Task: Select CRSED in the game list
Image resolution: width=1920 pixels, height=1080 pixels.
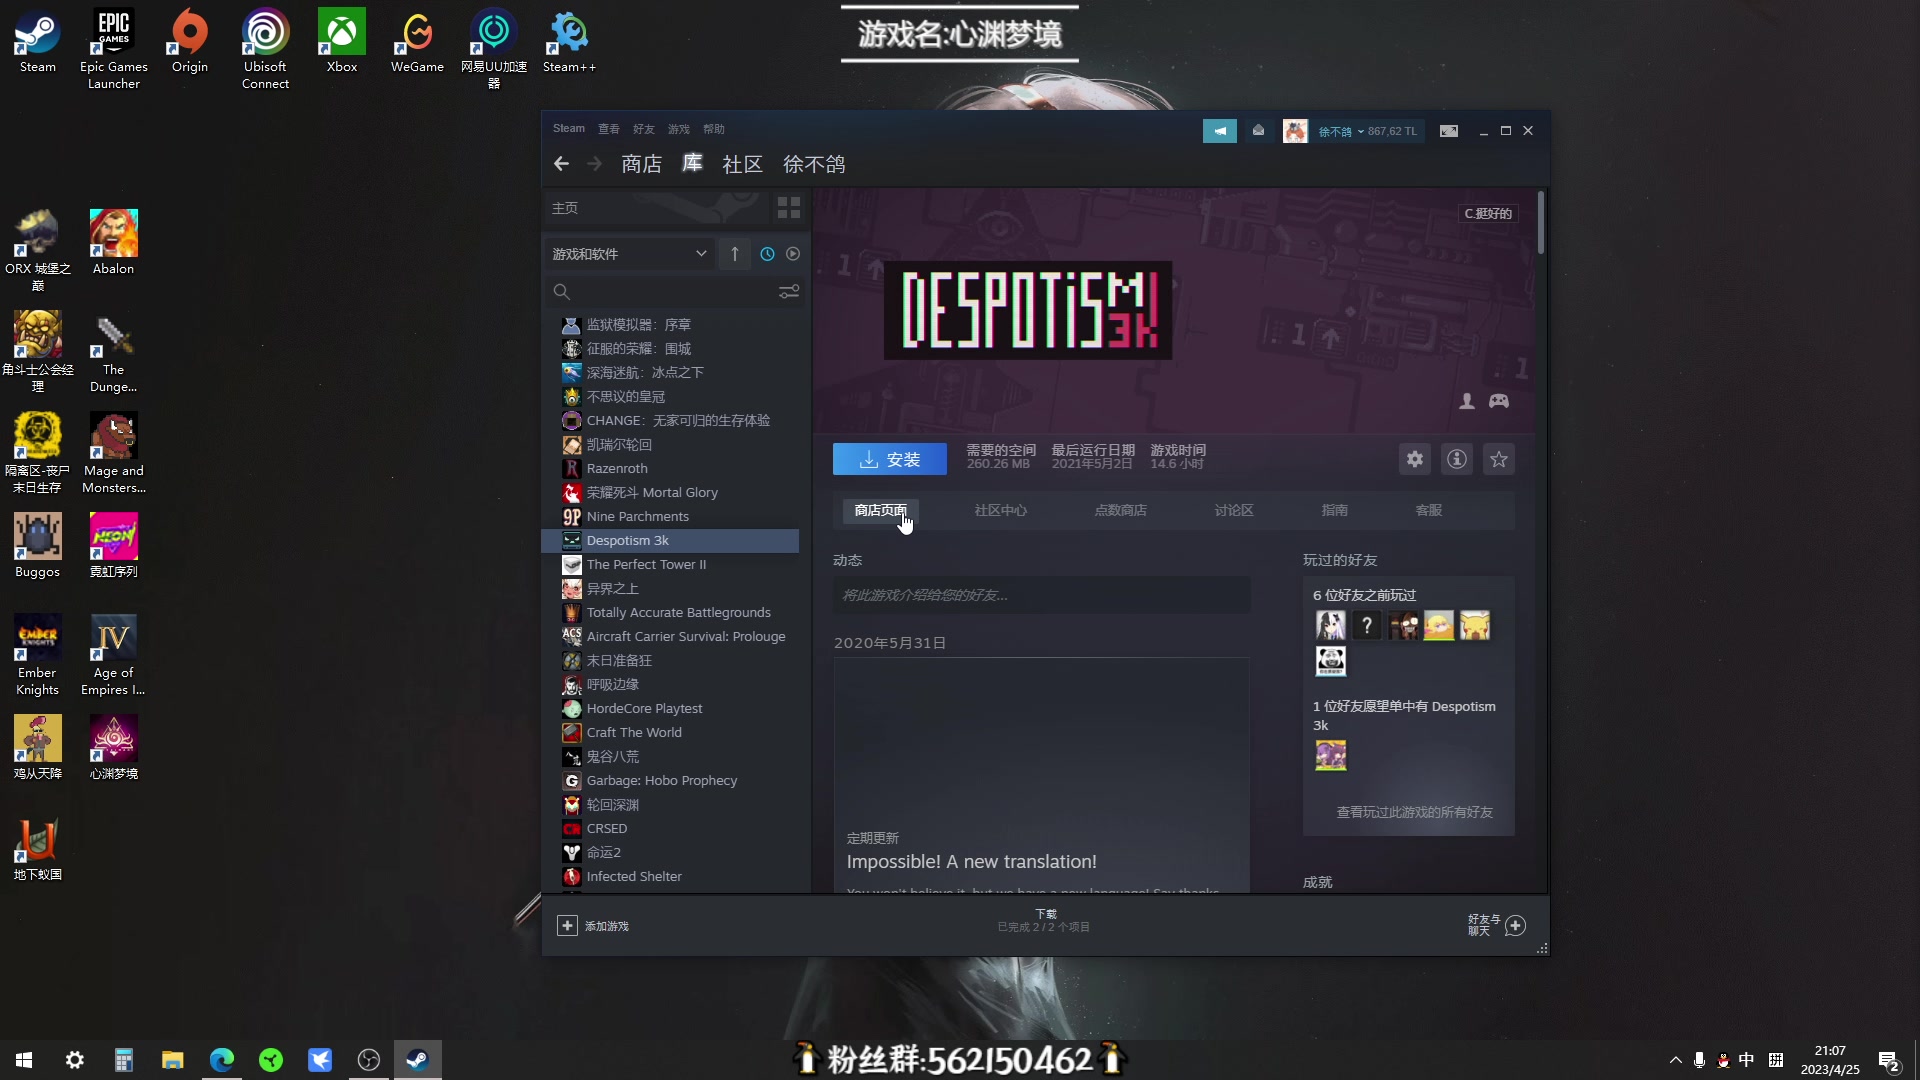Action: 670,828
